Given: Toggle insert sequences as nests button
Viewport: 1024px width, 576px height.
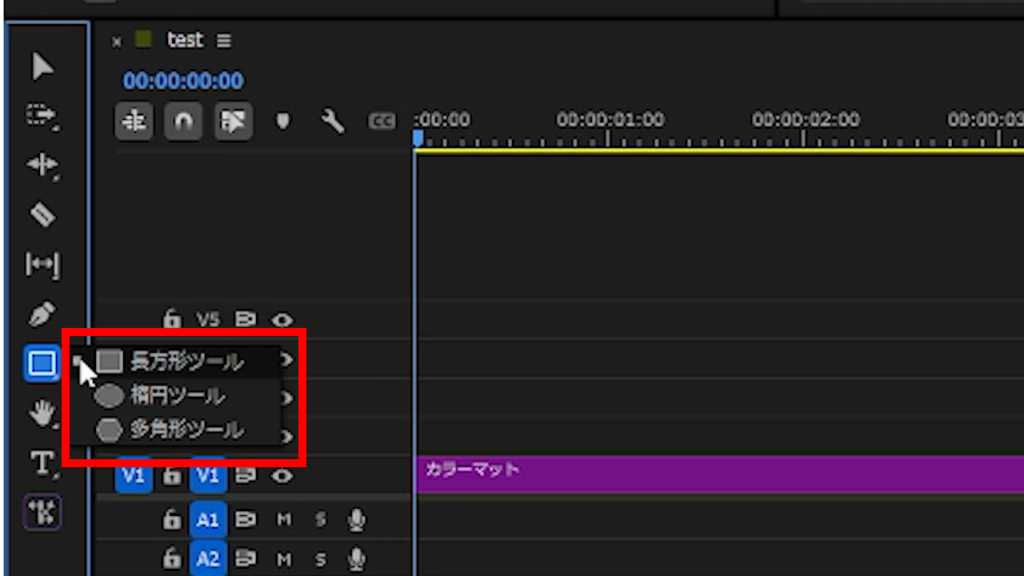Looking at the screenshot, I should click(x=134, y=121).
